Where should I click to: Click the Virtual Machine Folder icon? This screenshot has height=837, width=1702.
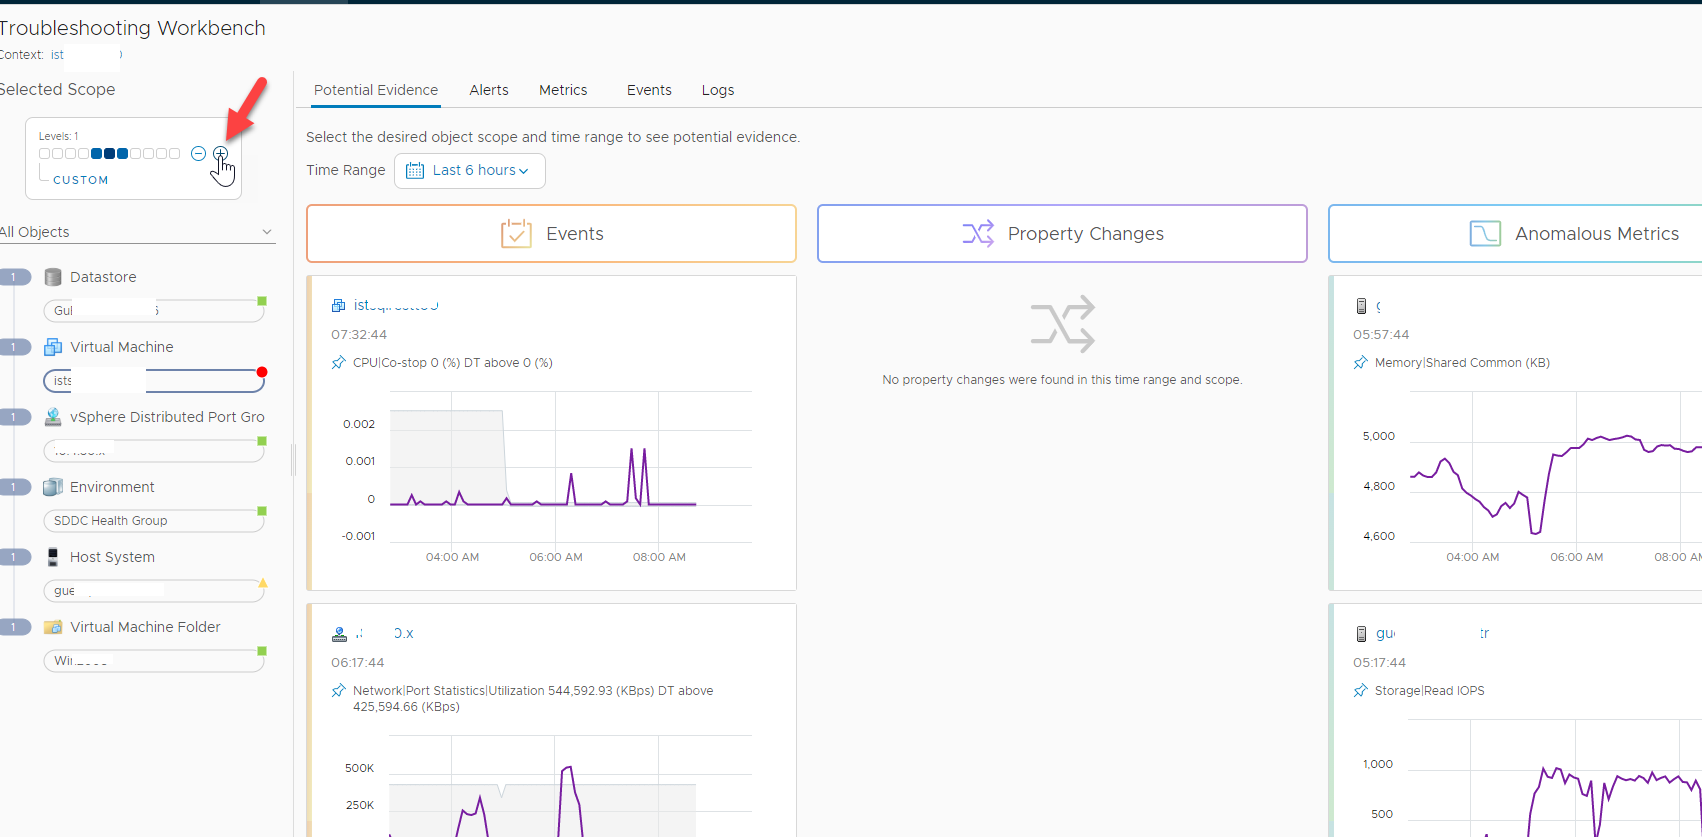pyautogui.click(x=53, y=627)
